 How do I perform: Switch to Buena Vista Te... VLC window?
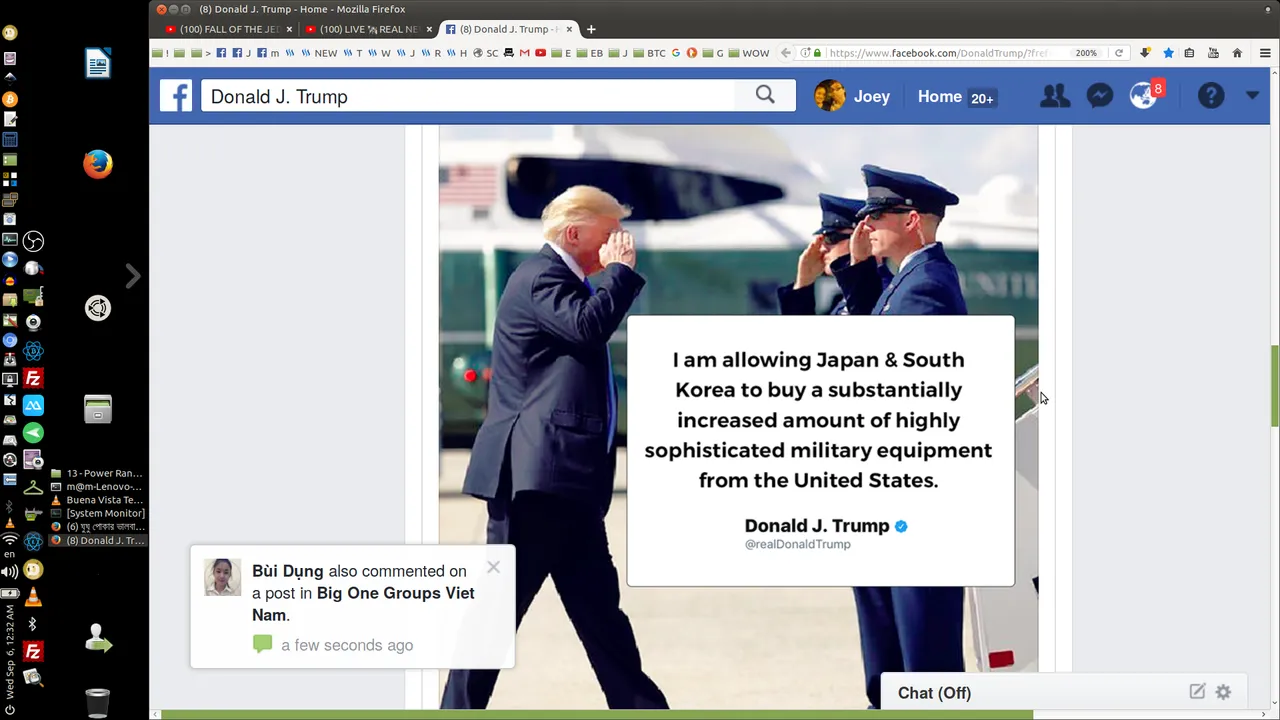[97, 500]
